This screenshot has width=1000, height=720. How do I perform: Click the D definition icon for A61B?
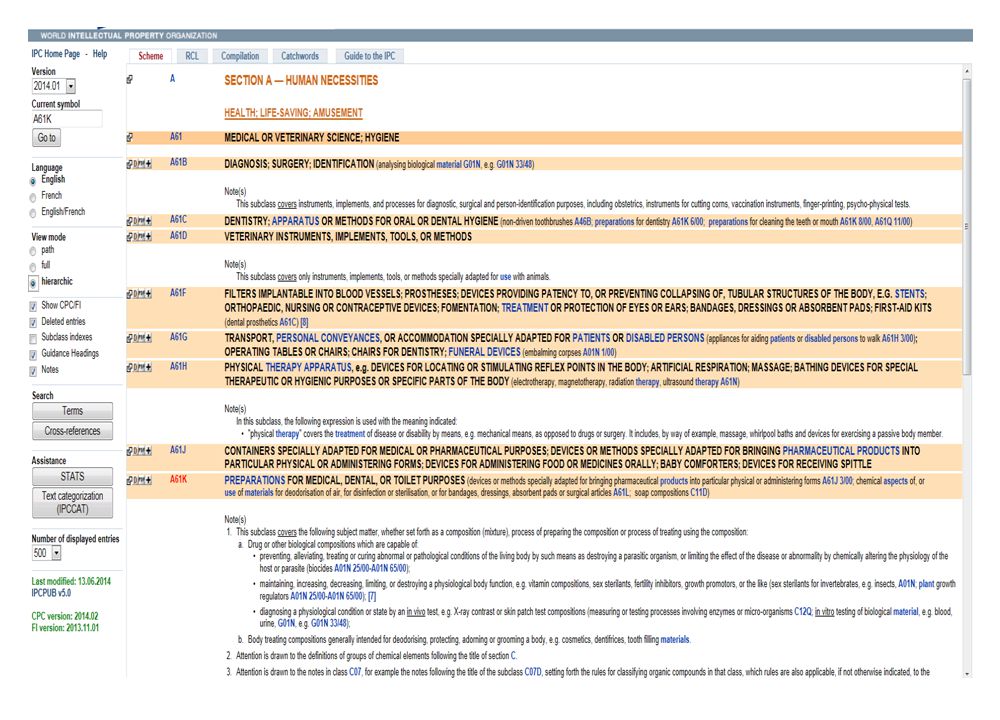(x=135, y=164)
